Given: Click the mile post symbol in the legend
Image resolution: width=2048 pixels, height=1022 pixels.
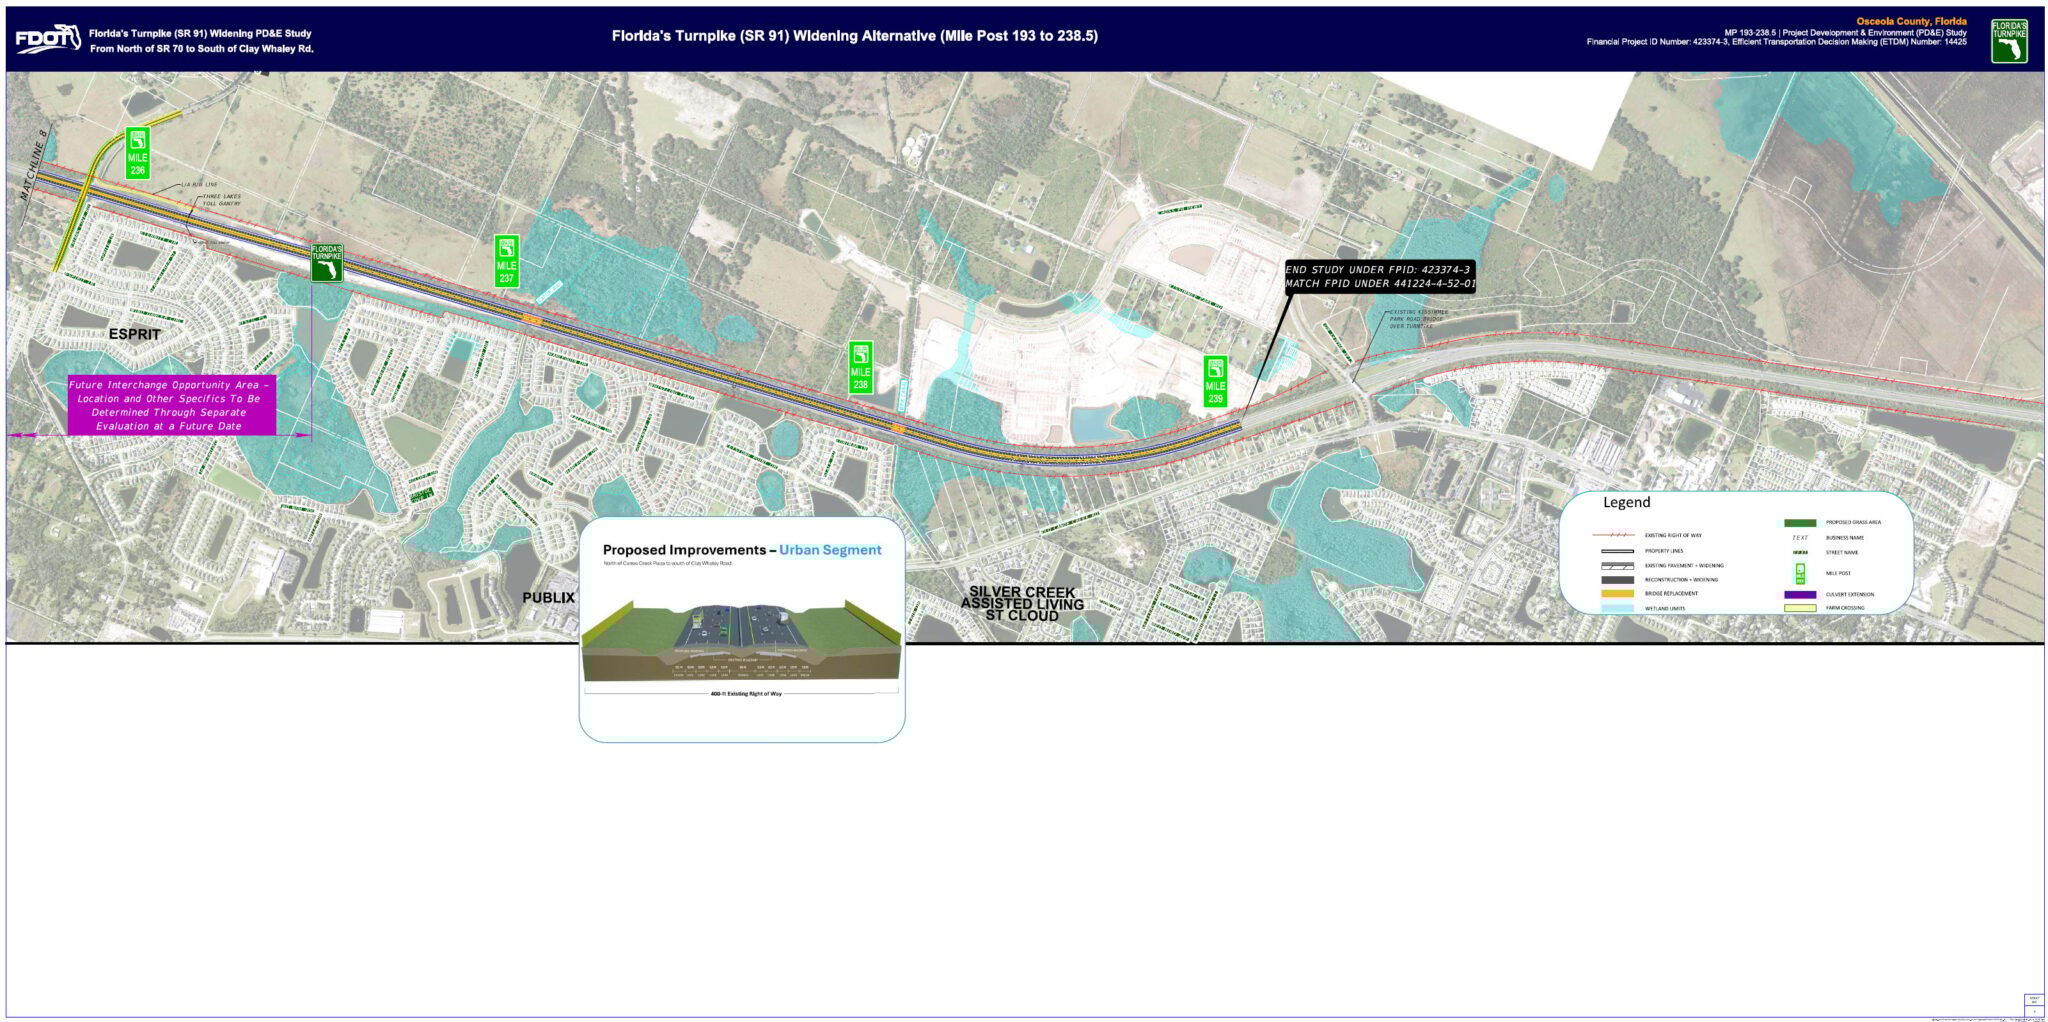Looking at the screenshot, I should click(1800, 573).
